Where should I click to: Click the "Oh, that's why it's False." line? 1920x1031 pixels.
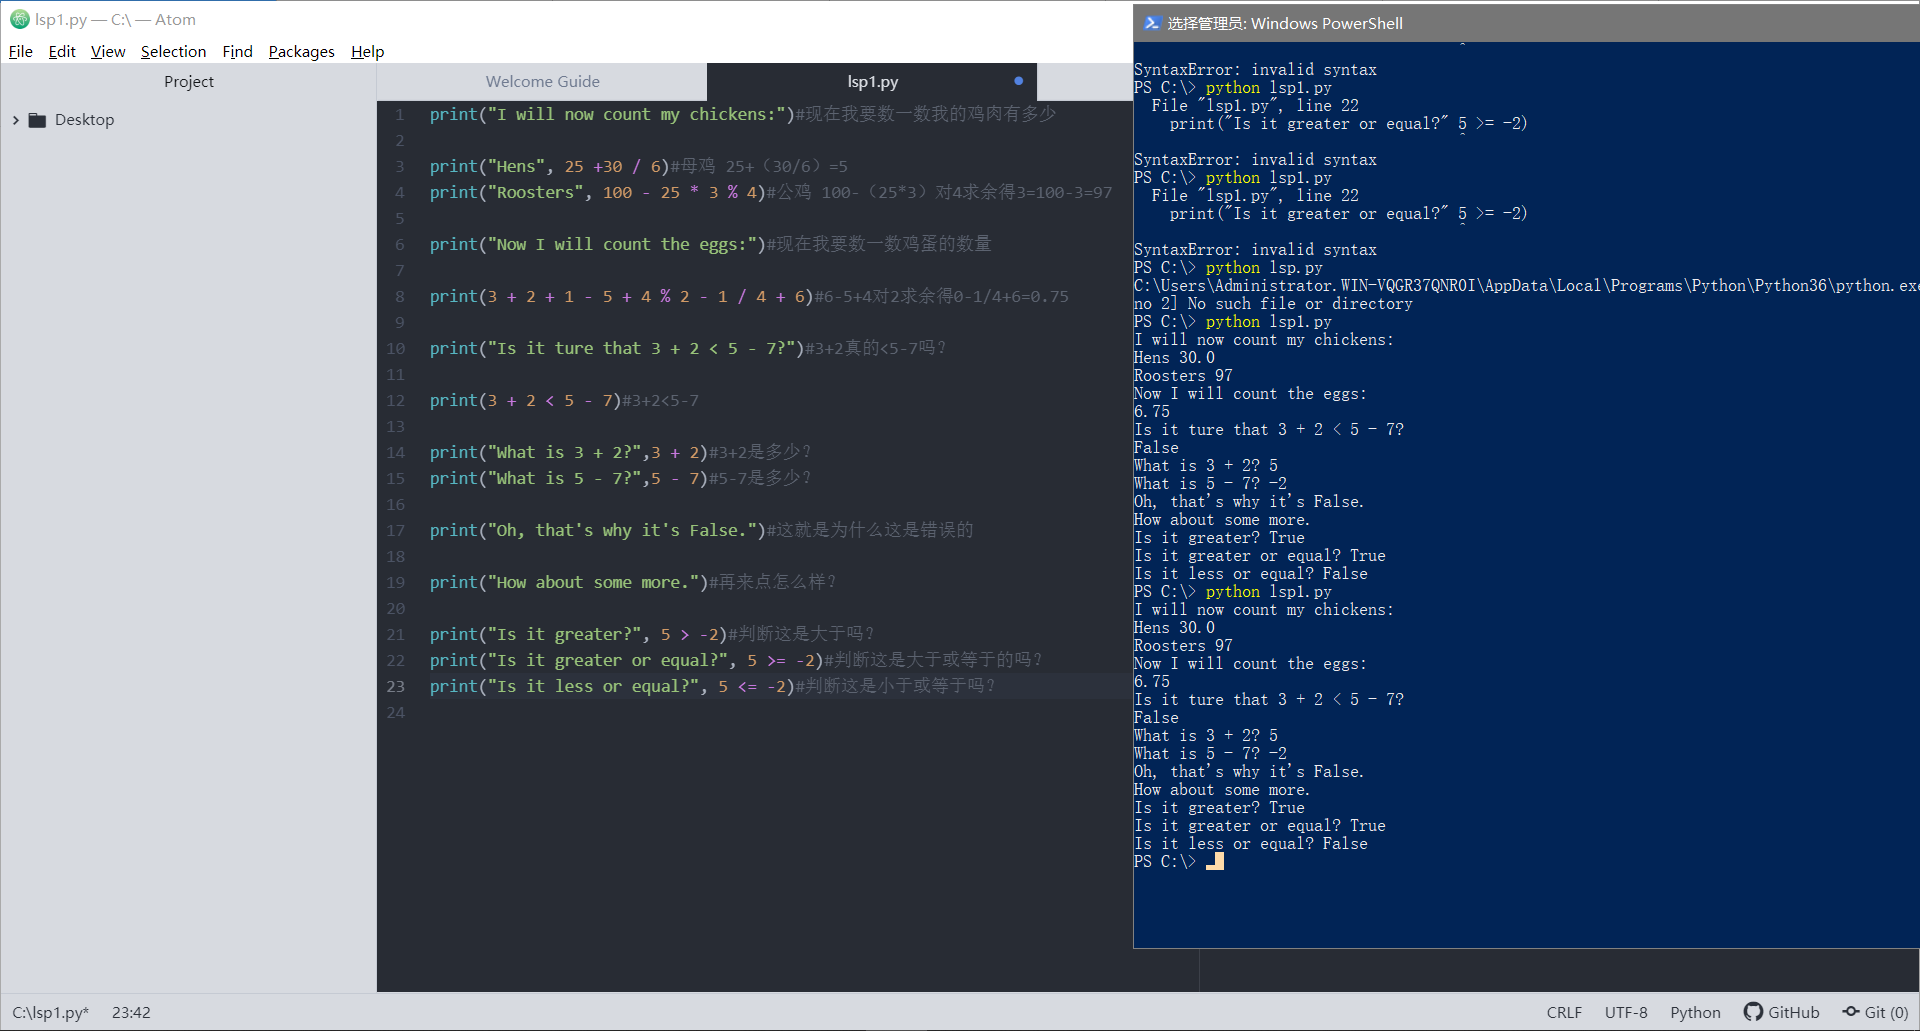pos(701,531)
